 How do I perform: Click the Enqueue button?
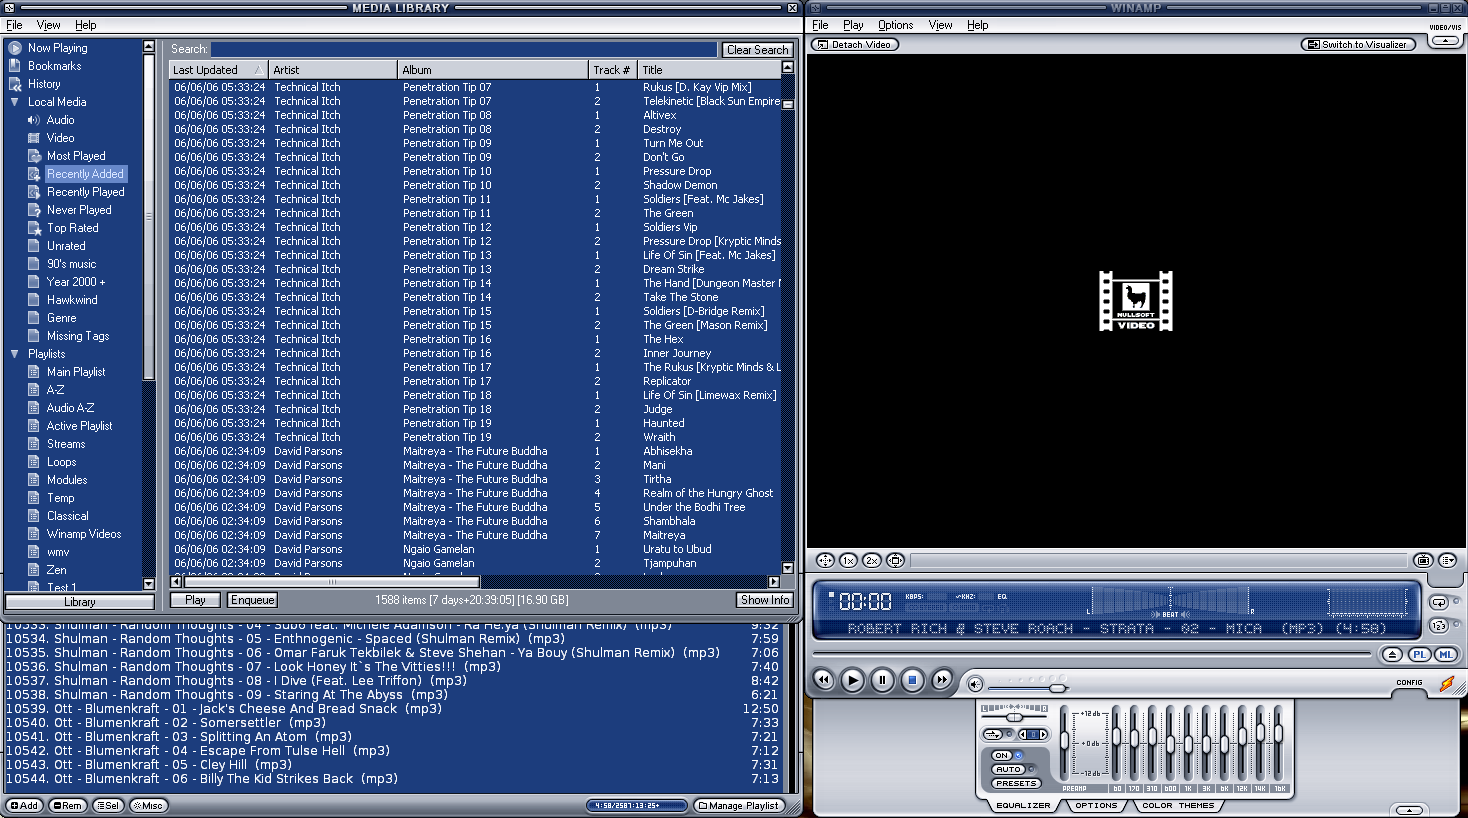(252, 600)
